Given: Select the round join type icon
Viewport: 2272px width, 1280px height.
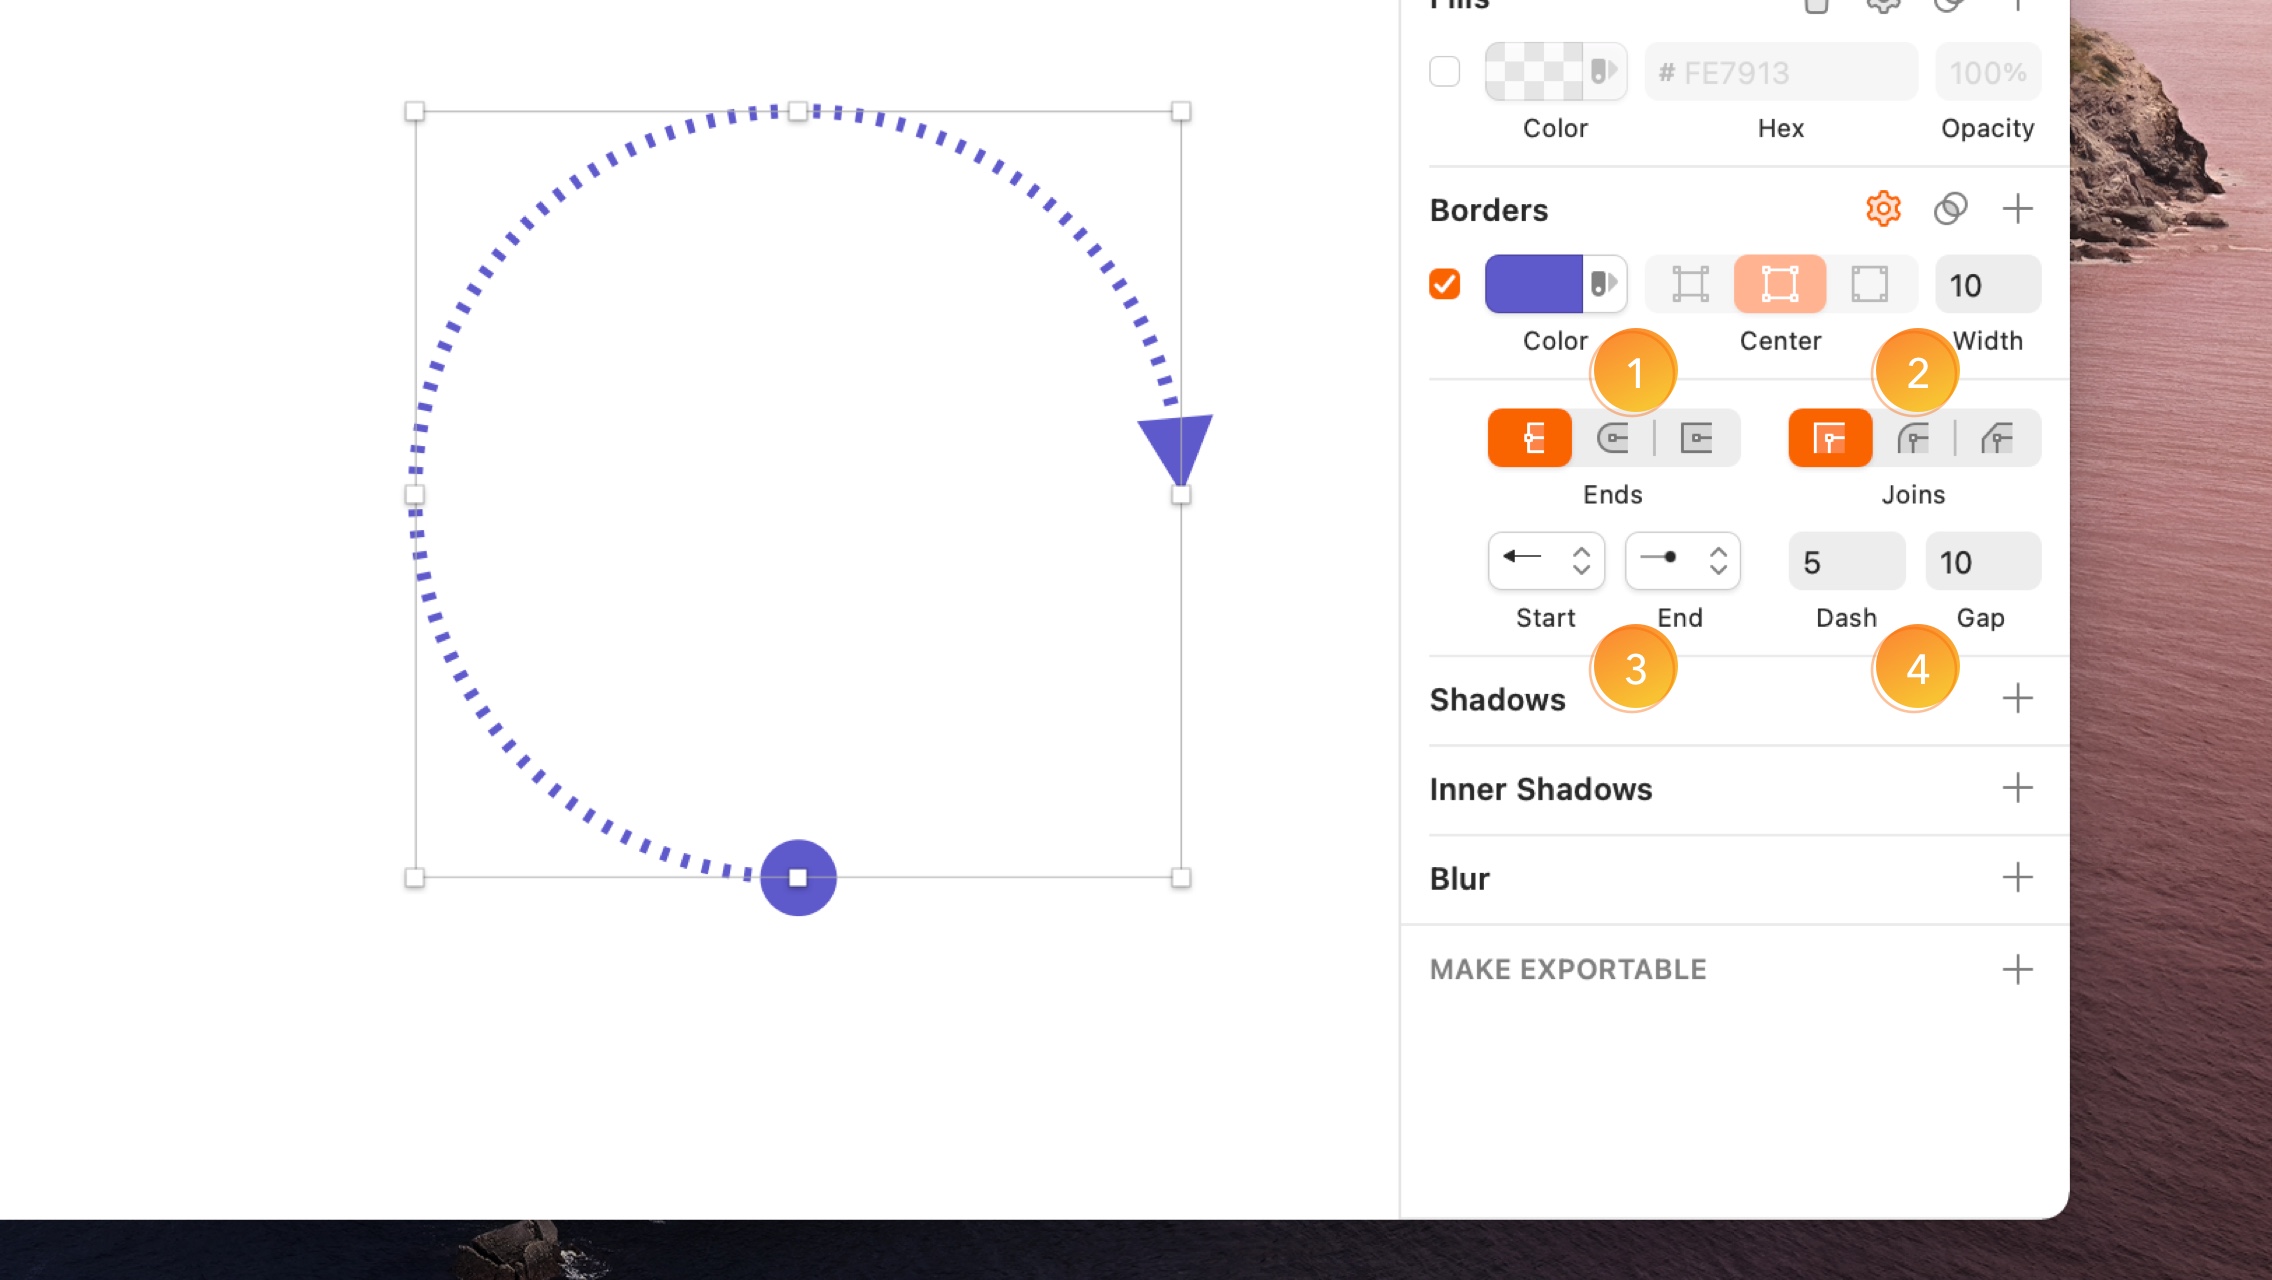Looking at the screenshot, I should coord(1913,437).
